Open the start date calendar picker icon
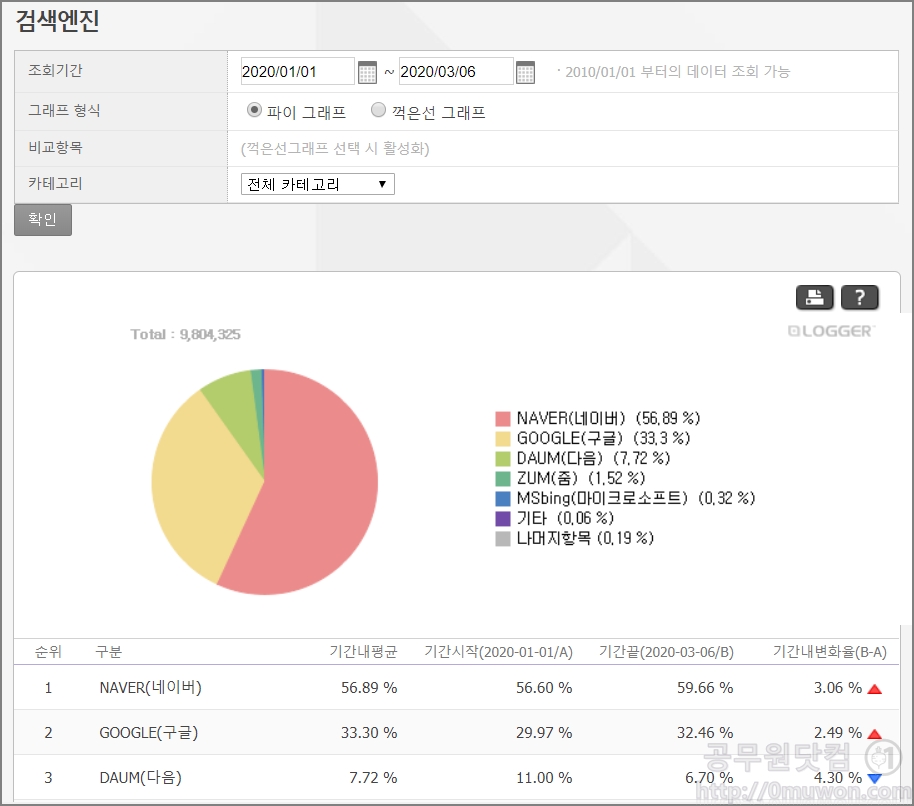Viewport: 914px width, 806px height. click(x=367, y=72)
